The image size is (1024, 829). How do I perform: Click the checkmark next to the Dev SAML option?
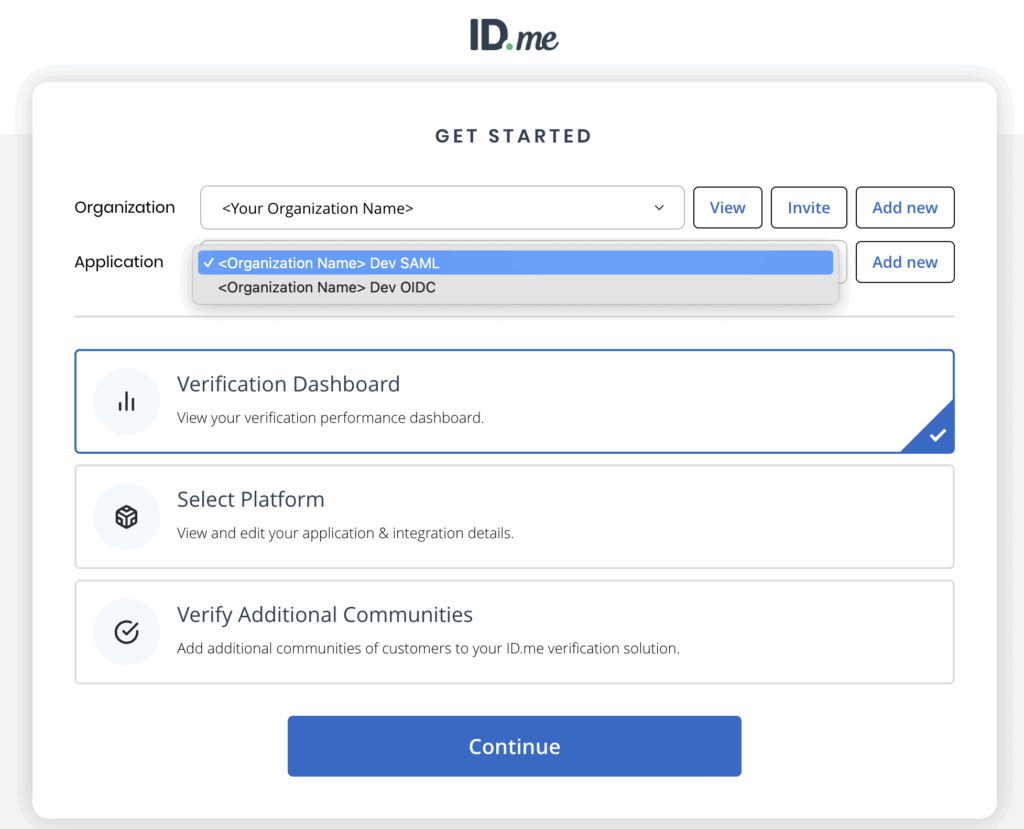[208, 263]
